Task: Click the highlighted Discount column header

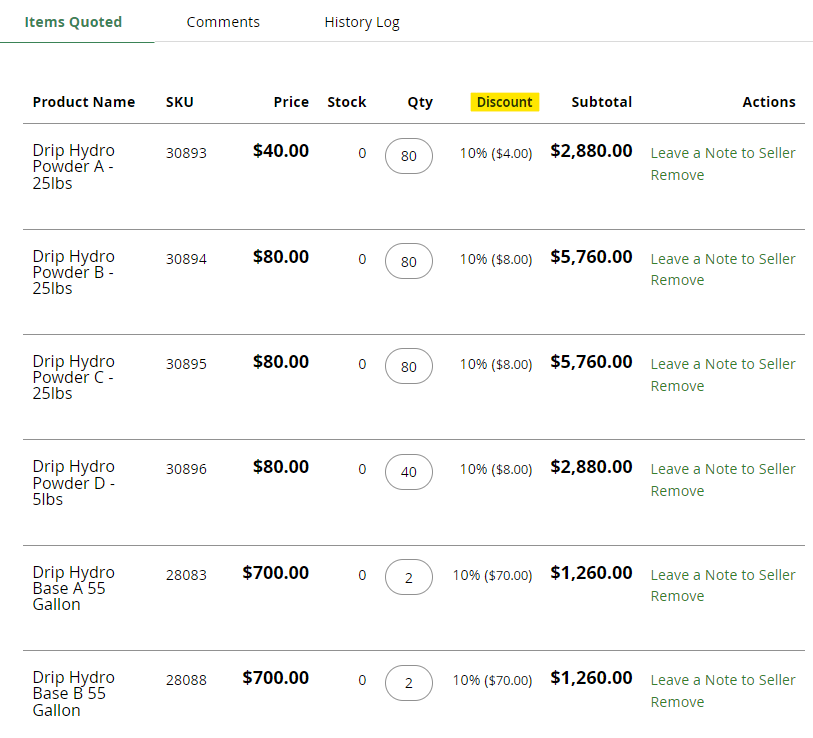Action: coord(504,102)
